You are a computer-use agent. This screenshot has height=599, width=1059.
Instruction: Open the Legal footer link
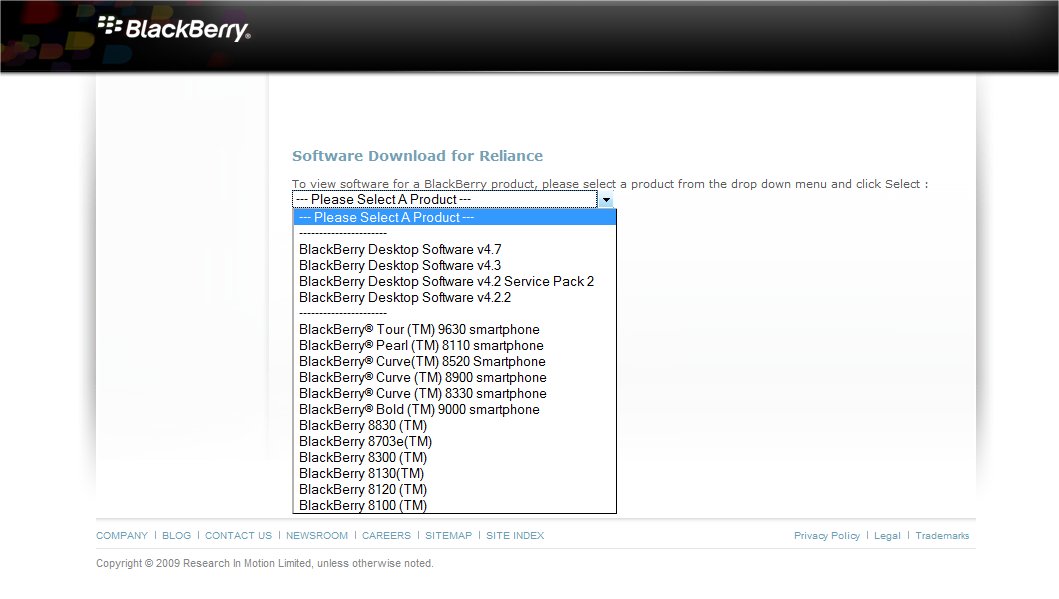(x=887, y=536)
